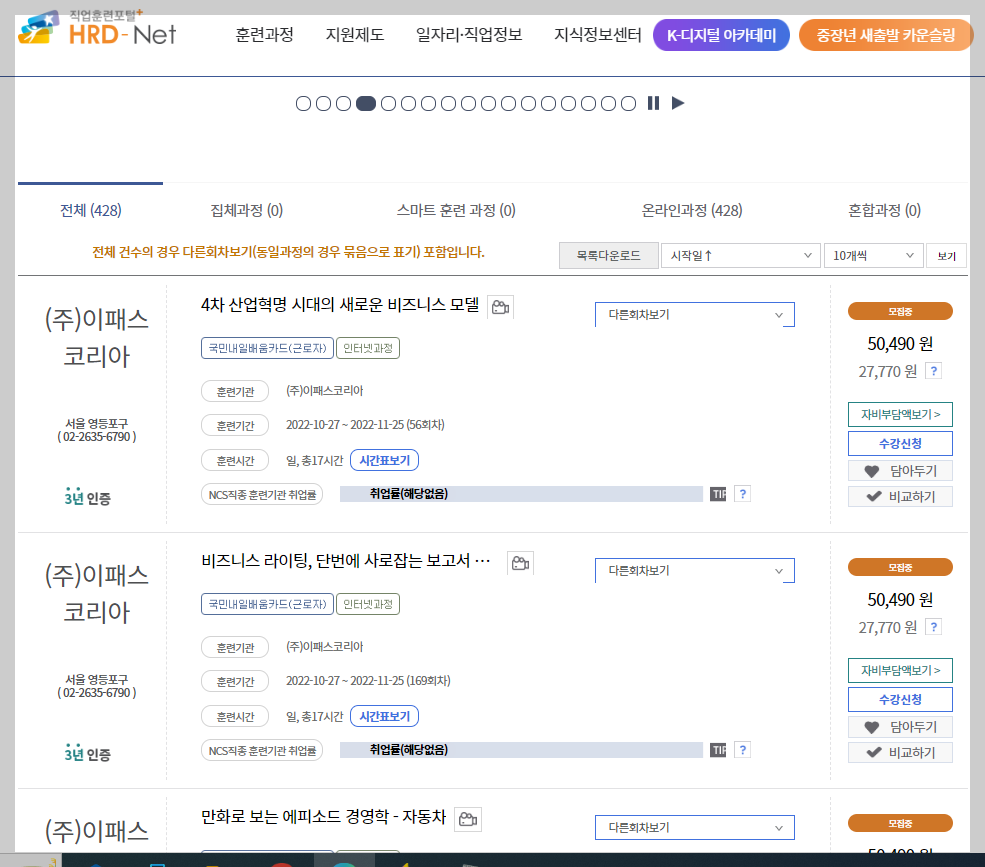Image resolution: width=985 pixels, height=867 pixels.
Task: Click 자비부담액보기 in first course
Action: [x=900, y=415]
